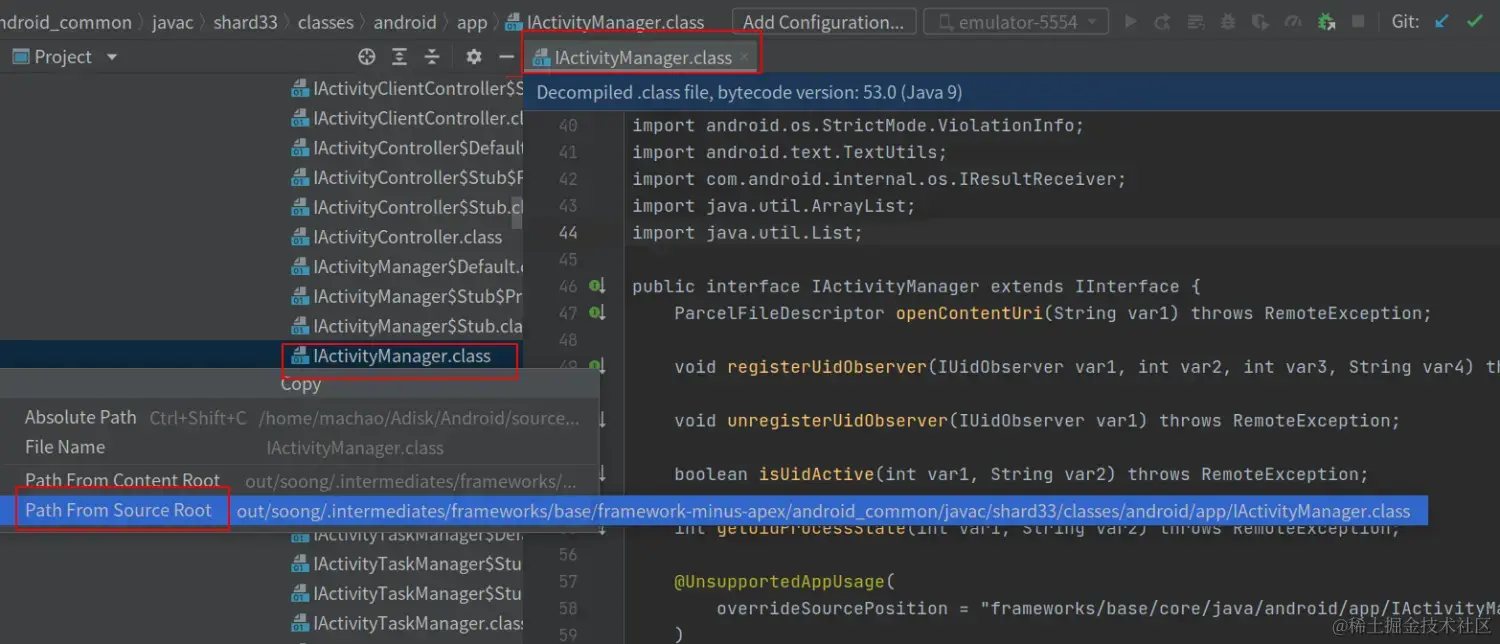Viewport: 1500px width, 644px height.
Task: Click the Git Commit green checkmark
Action: pos(1474,21)
